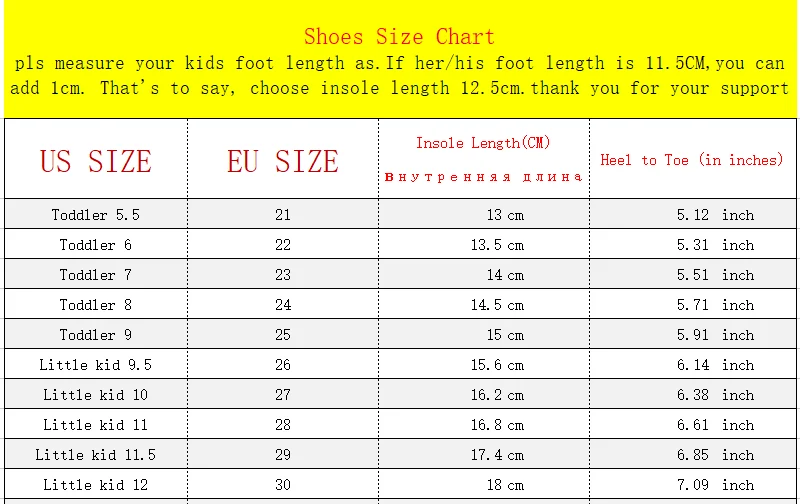Select EU size 21 cell

pos(283,215)
